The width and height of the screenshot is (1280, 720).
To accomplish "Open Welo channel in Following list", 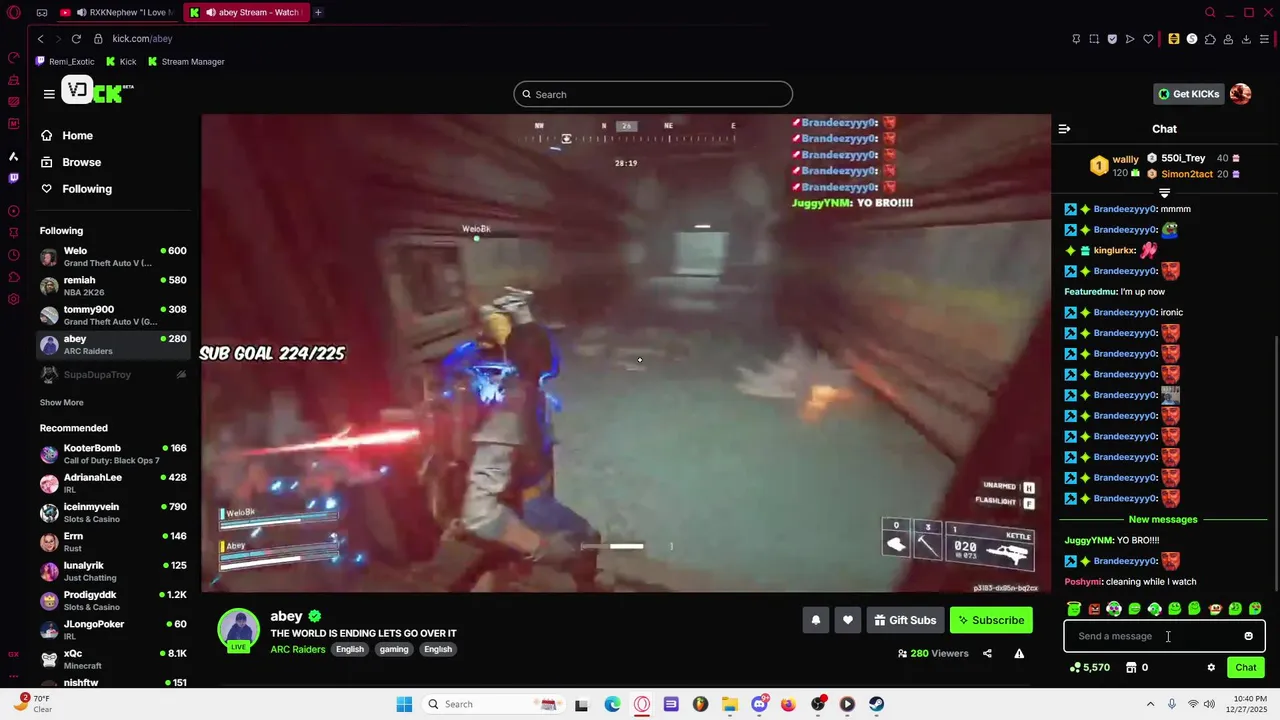I will tap(114, 256).
